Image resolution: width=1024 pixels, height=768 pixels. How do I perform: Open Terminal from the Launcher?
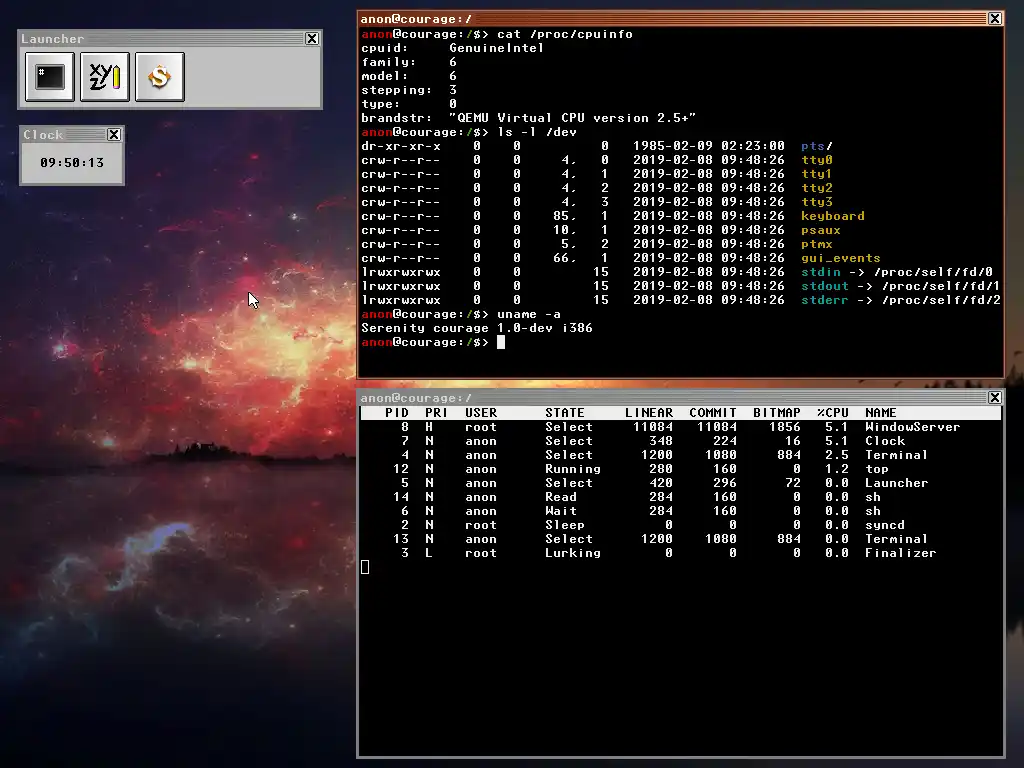[x=50, y=77]
